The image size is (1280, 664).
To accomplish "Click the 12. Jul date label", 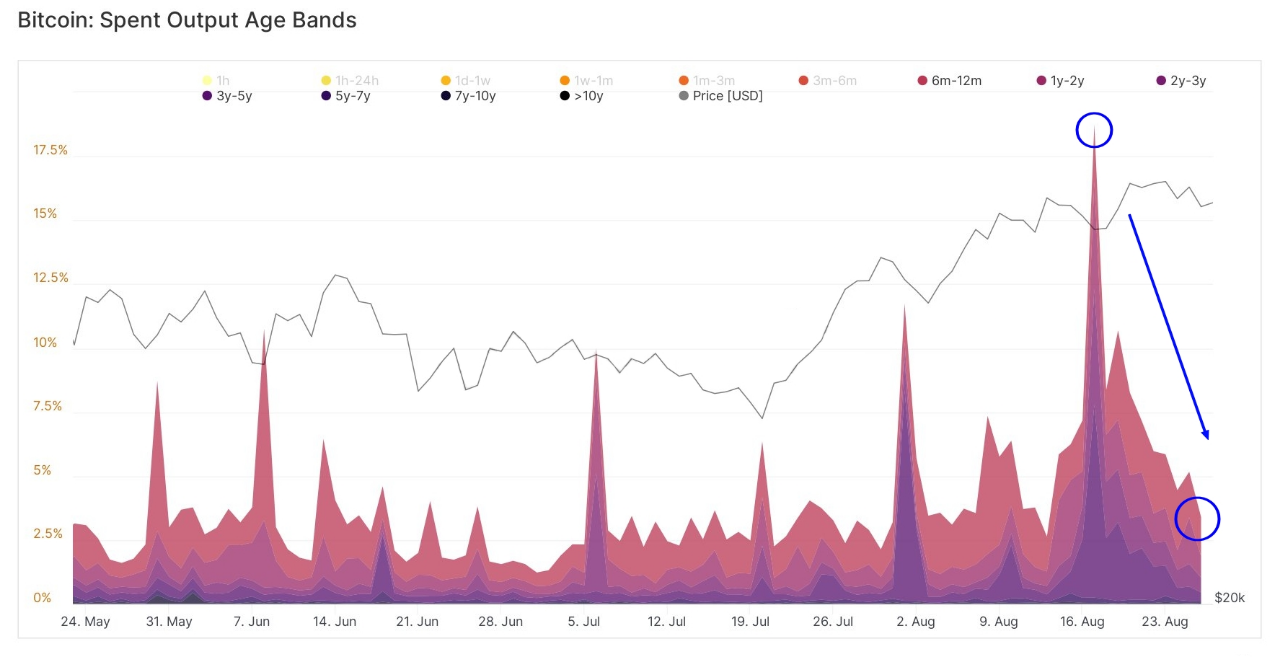I will click(666, 621).
